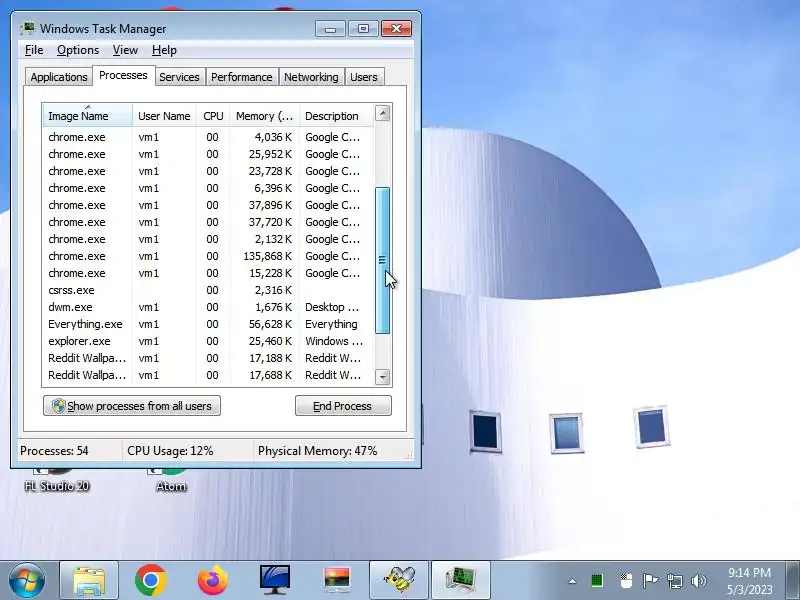Click the process list scroll down arrow
This screenshot has width=800, height=600.
(x=383, y=377)
